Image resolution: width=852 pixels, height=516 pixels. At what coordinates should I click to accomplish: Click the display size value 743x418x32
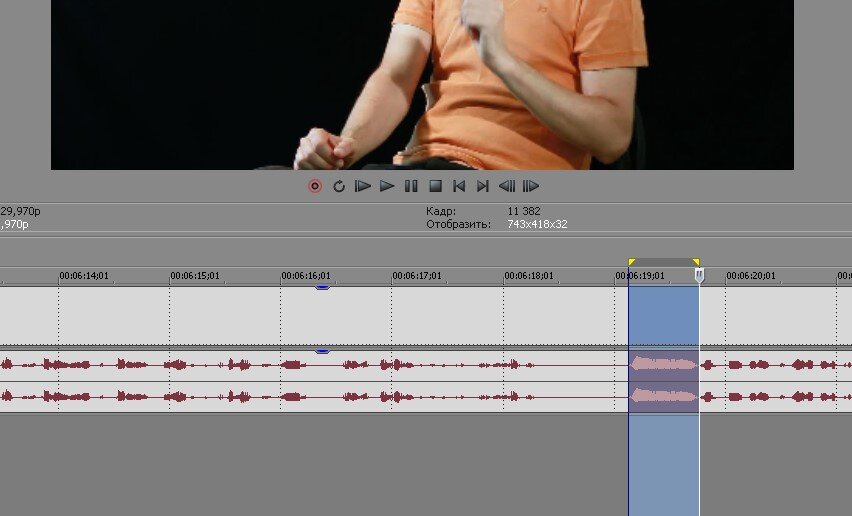point(537,224)
